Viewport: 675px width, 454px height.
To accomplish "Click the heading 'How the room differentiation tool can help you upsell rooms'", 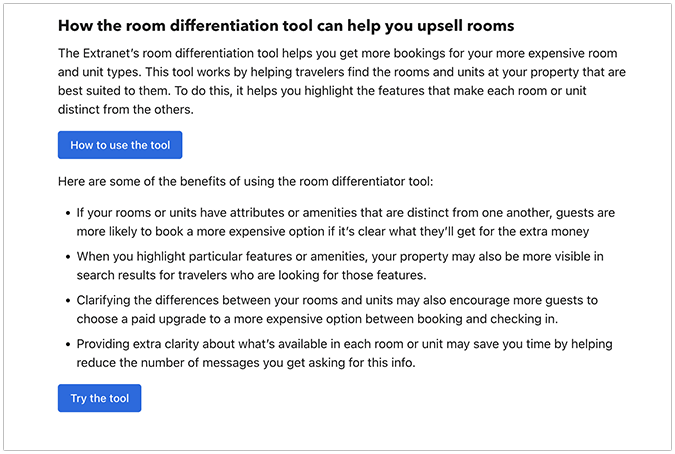I will 286,26.
